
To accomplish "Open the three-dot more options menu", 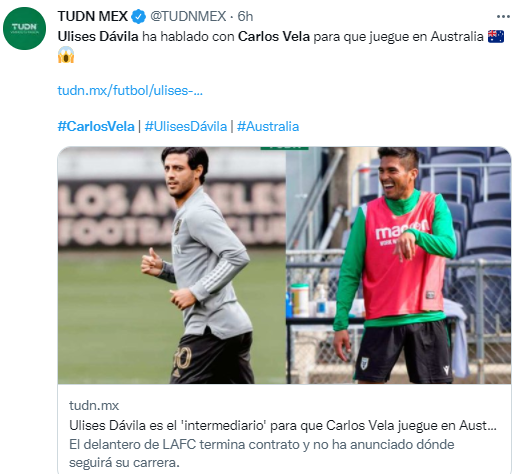I will [x=503, y=16].
